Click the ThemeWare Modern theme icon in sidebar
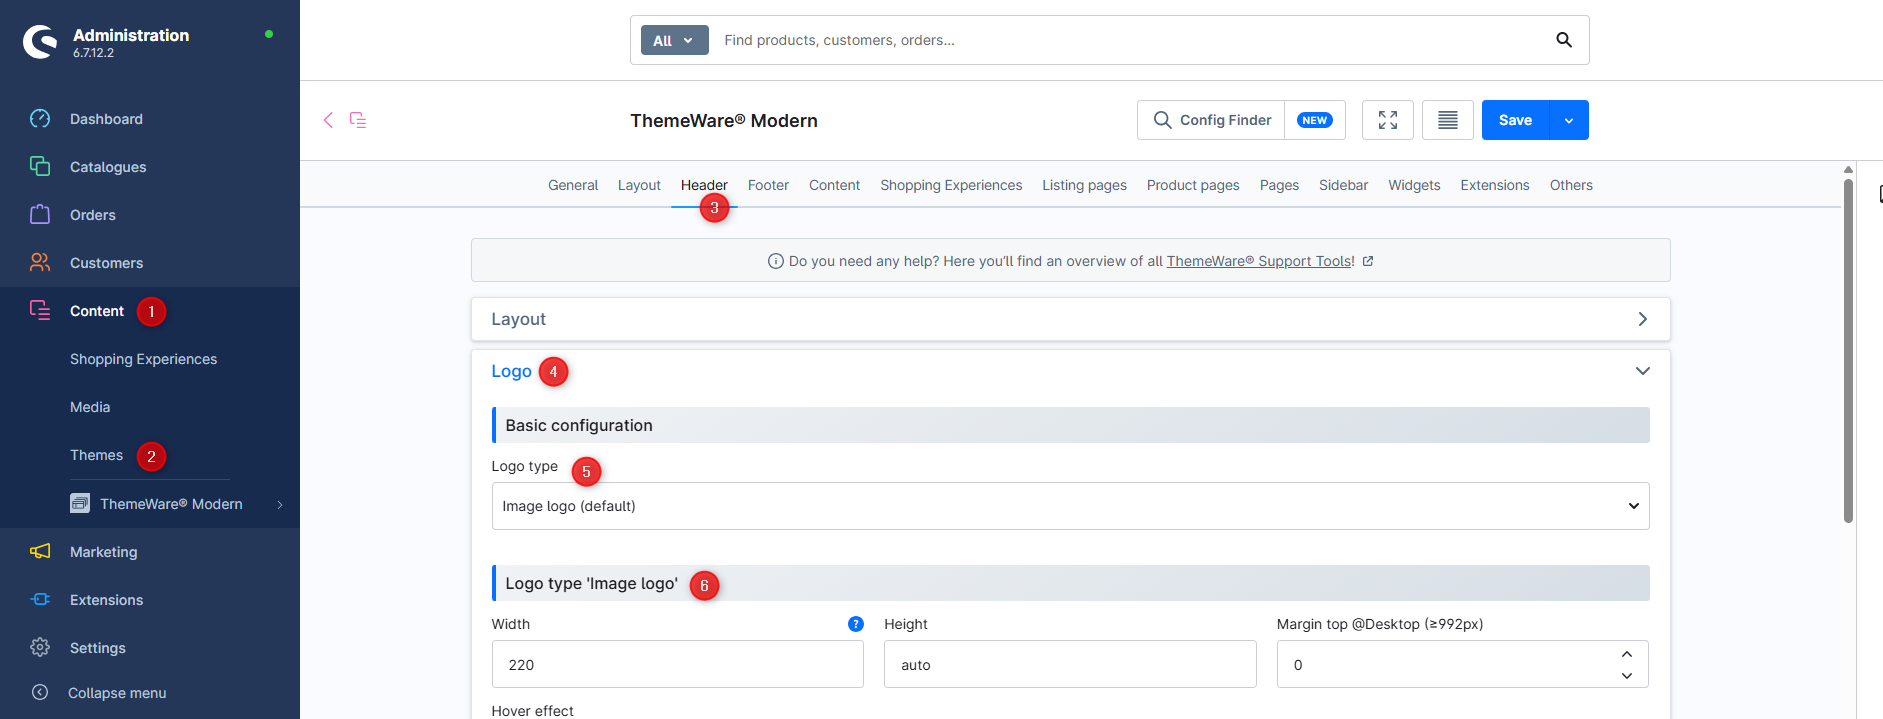1883x719 pixels. point(80,503)
